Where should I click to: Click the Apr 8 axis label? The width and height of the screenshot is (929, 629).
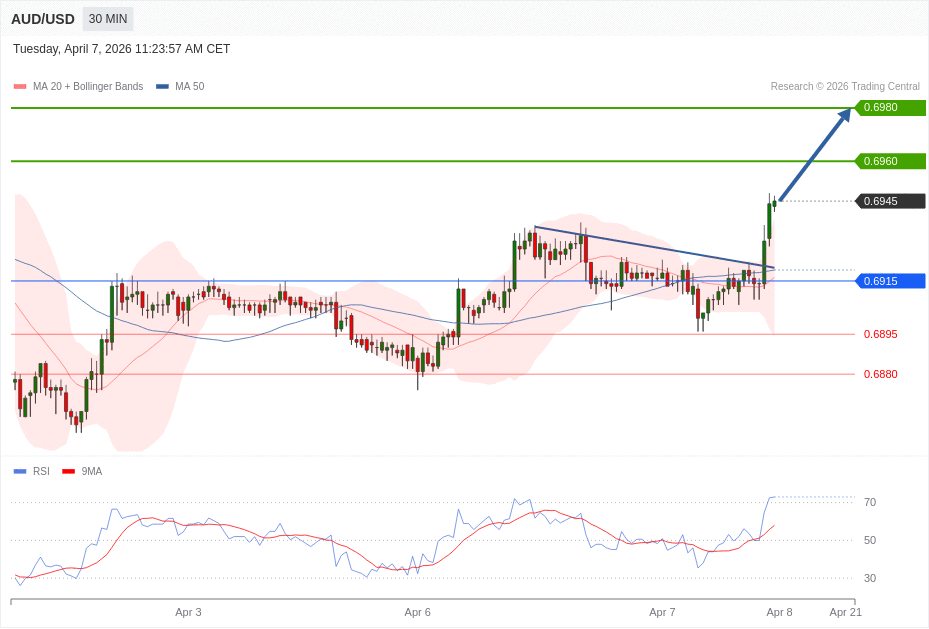(x=779, y=612)
